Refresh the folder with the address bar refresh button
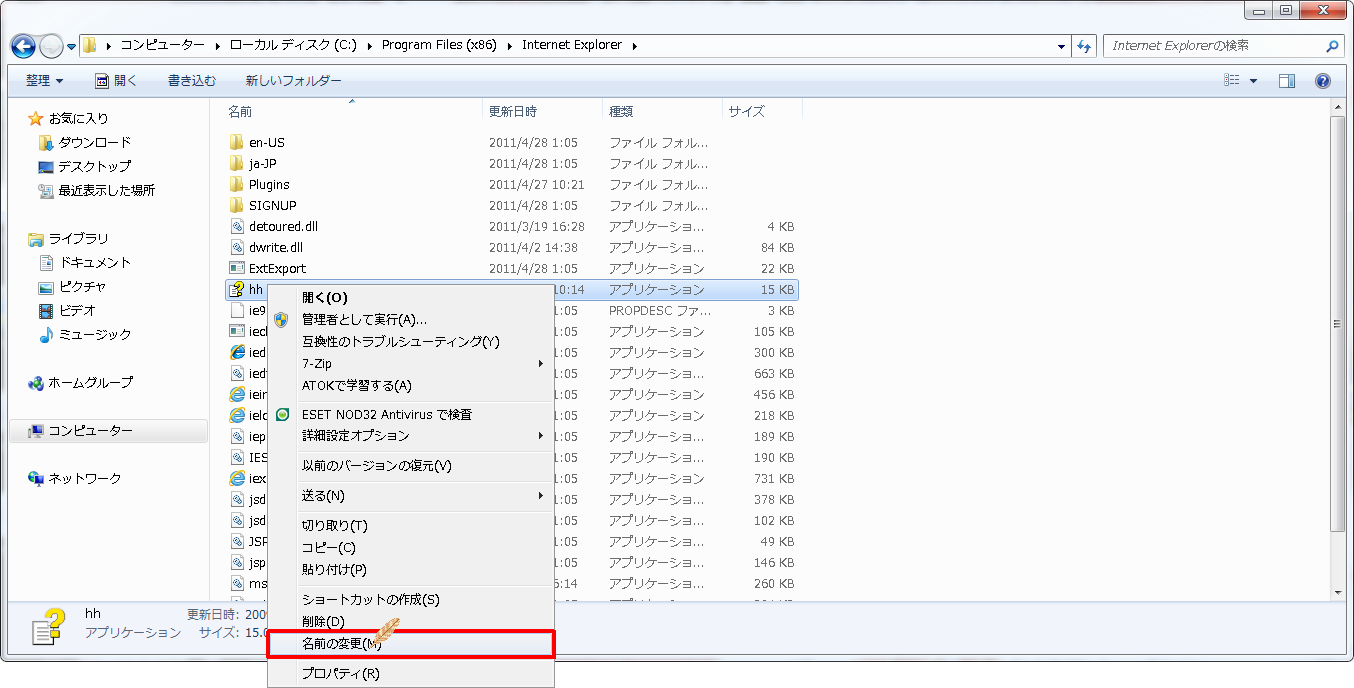Screen dimensions: 1354x688 pos(1084,46)
